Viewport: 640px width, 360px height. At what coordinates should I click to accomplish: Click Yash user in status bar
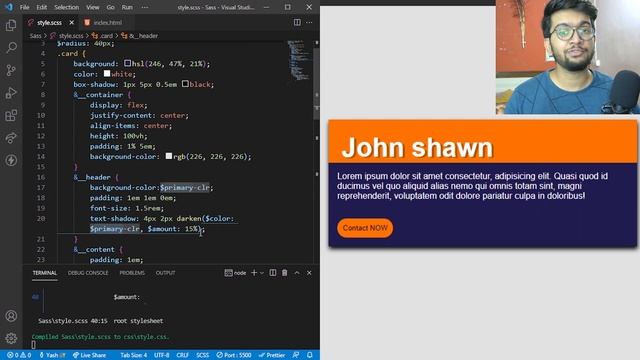52,355
